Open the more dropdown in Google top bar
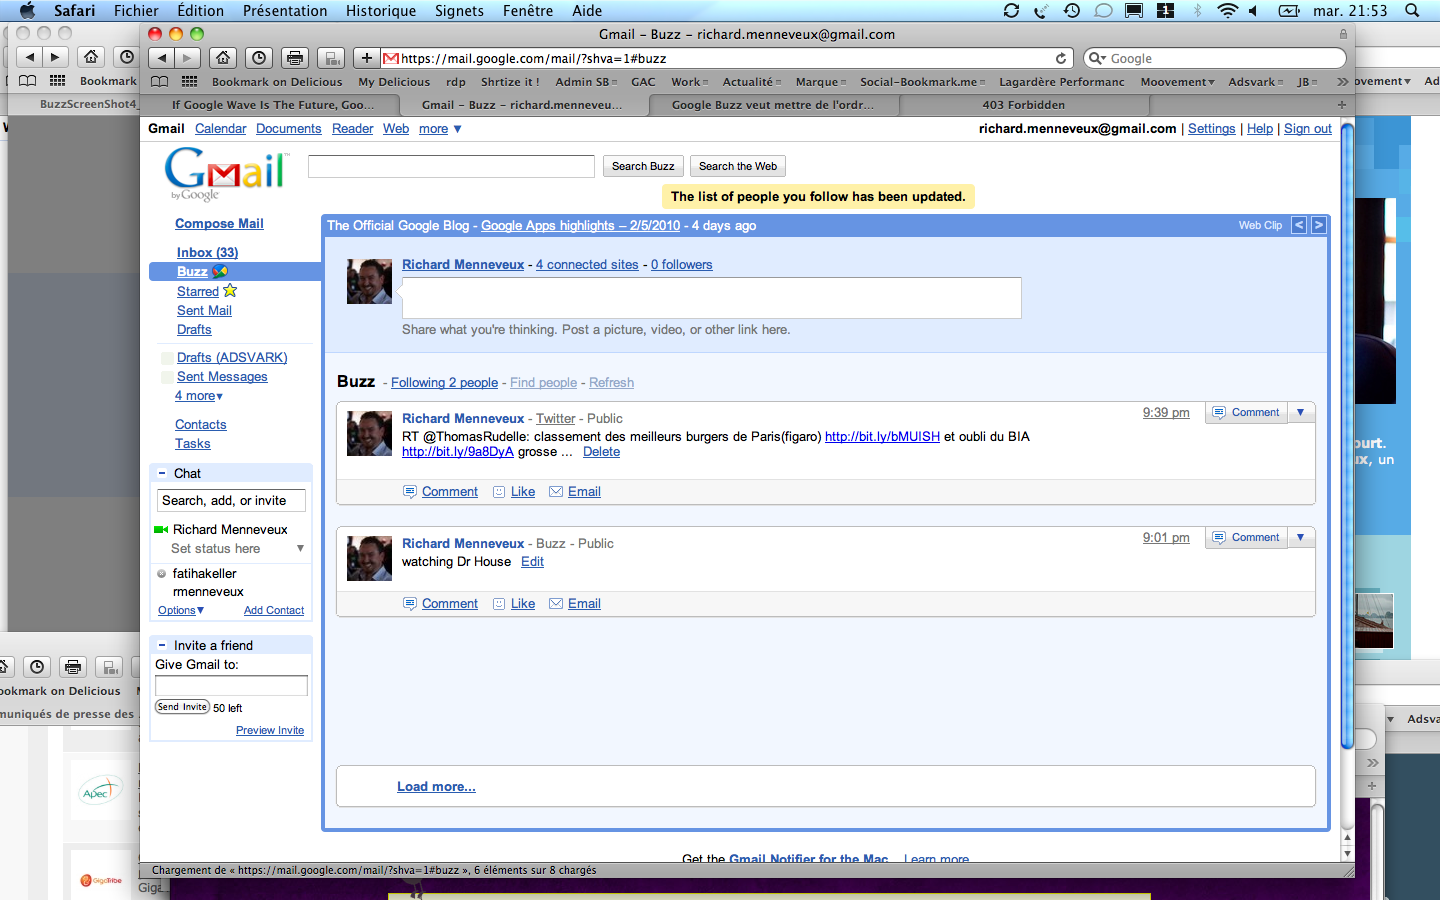The width and height of the screenshot is (1440, 900). (440, 128)
